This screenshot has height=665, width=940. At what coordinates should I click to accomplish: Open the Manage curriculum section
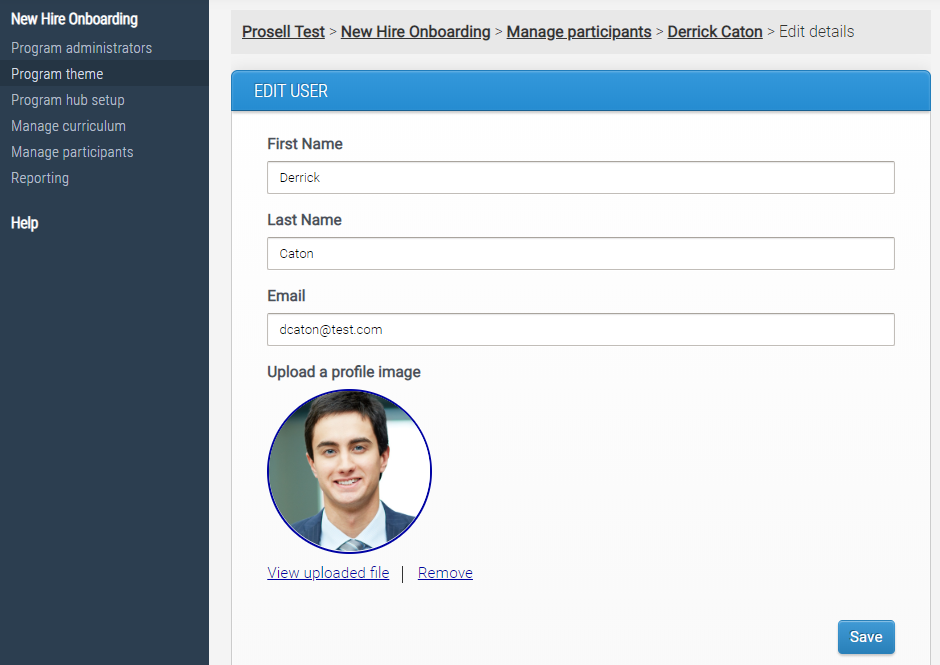pyautogui.click(x=68, y=125)
